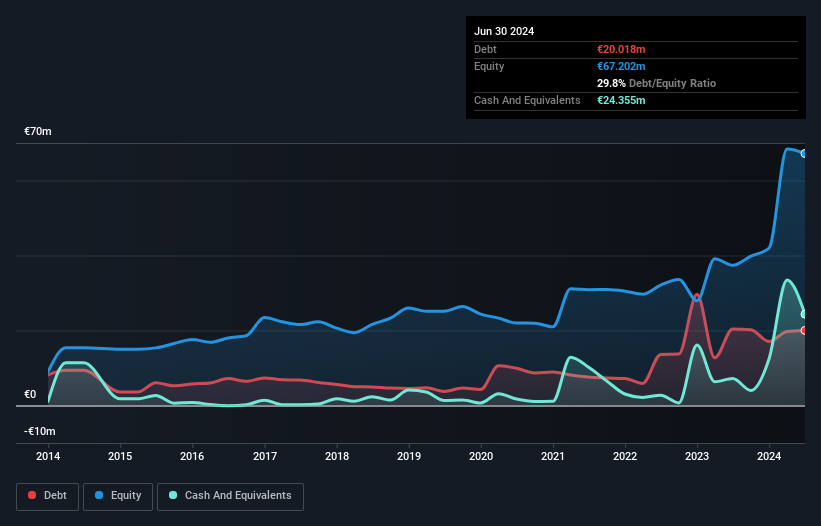Click the blue Equity endpoint marker
This screenshot has height=526, width=821.
pyautogui.click(x=804, y=153)
